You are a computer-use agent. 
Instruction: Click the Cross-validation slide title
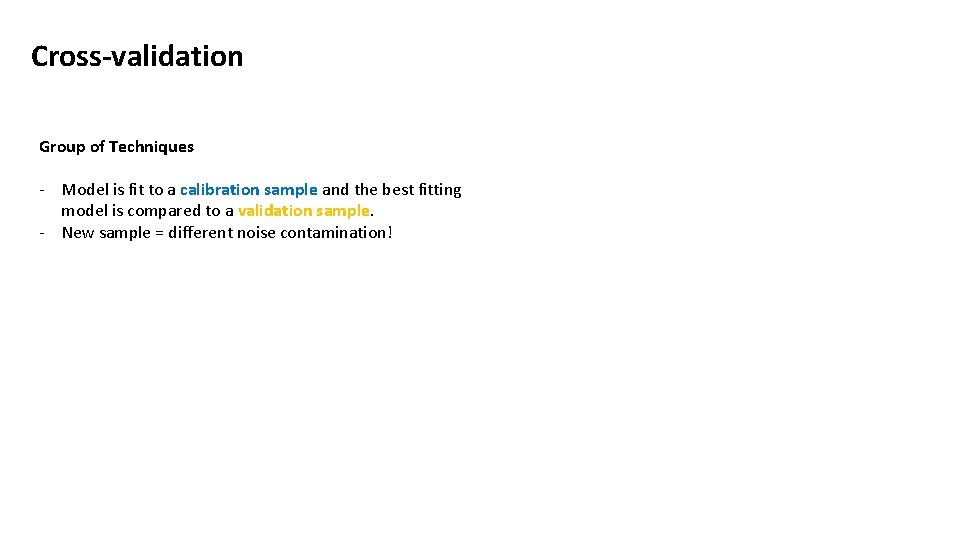[x=137, y=56]
